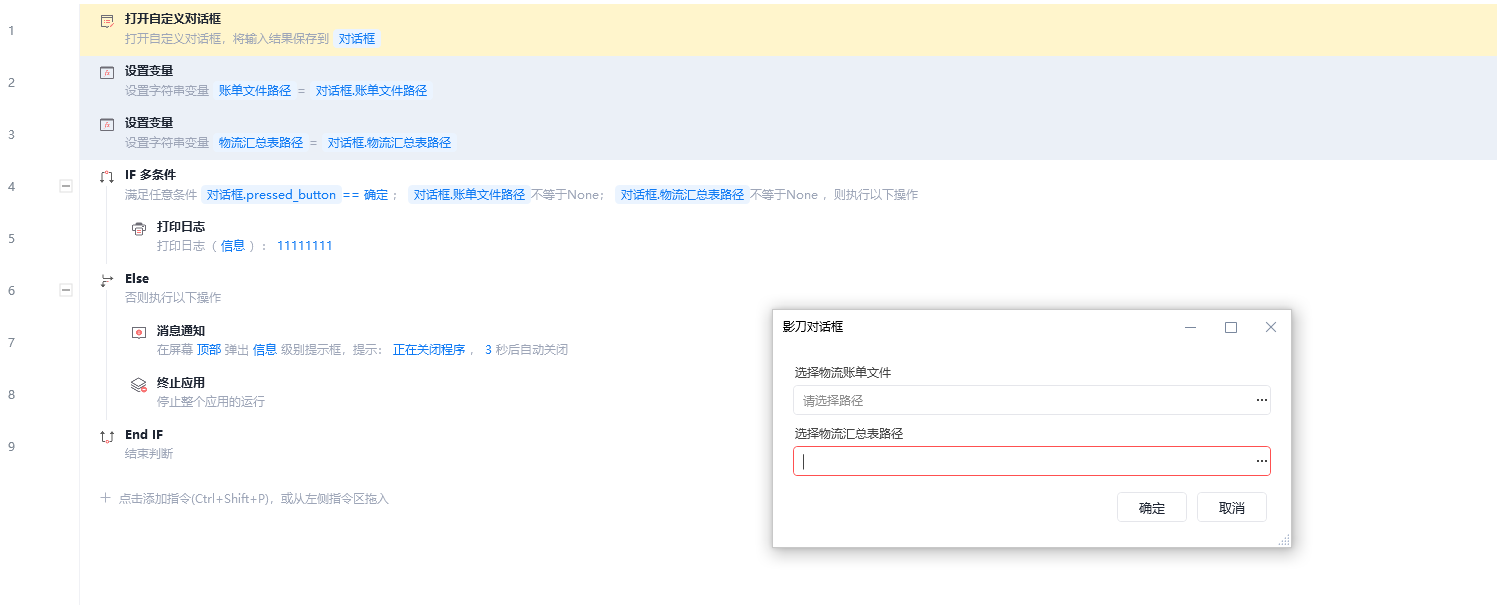
Task: Select the 打开自定义对话框 step title
Action: pos(173,19)
